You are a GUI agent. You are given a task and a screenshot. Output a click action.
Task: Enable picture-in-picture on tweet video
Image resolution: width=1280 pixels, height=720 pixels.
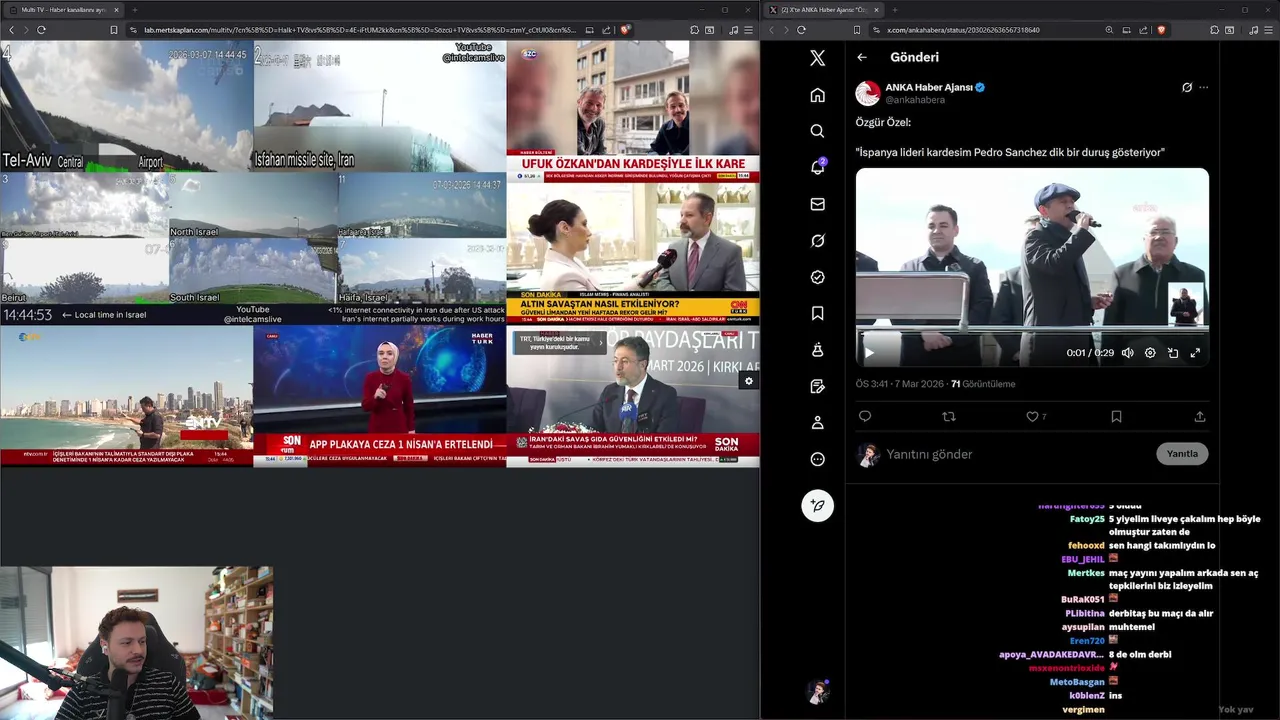point(1173,352)
